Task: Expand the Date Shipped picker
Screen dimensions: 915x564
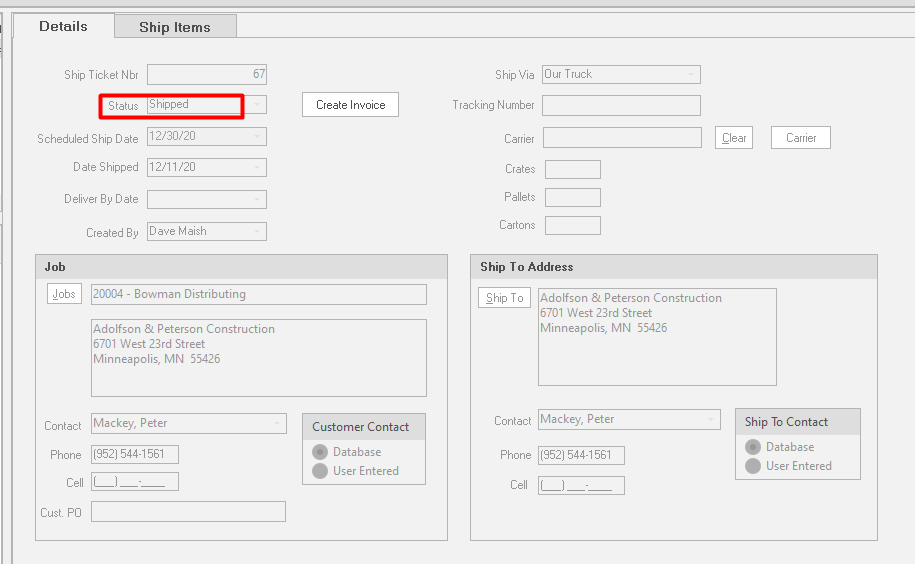Action: (x=257, y=167)
